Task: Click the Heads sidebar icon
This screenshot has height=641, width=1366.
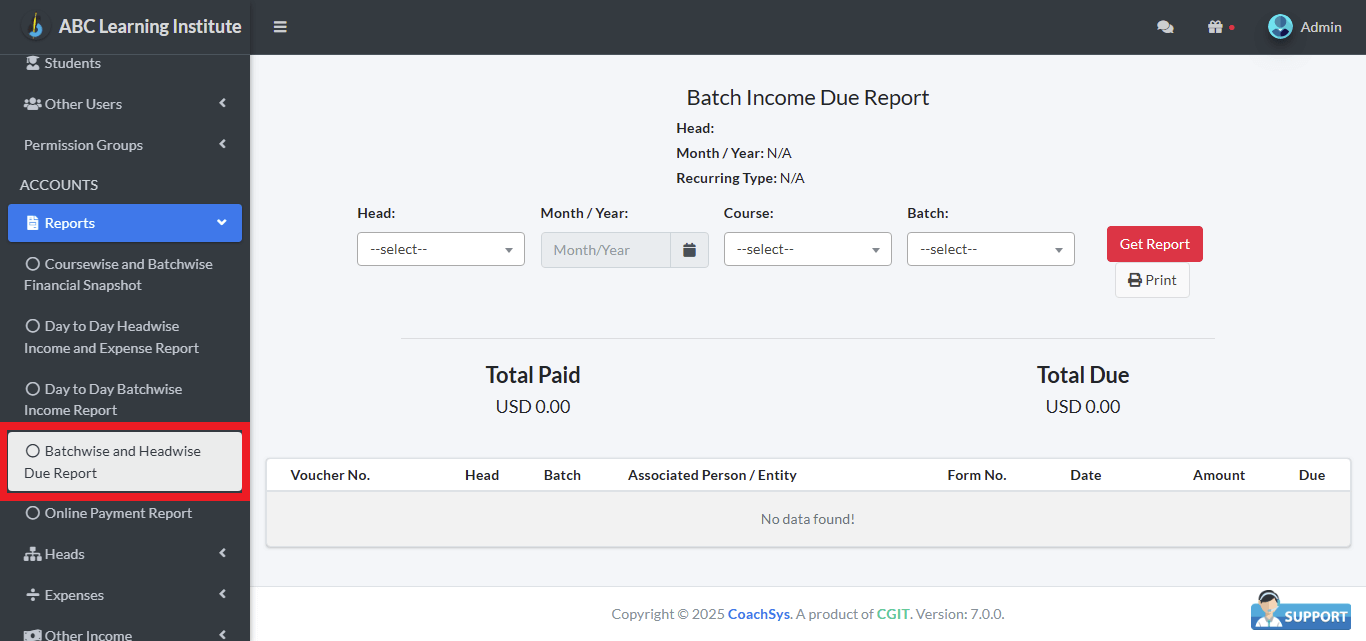Action: [x=32, y=553]
